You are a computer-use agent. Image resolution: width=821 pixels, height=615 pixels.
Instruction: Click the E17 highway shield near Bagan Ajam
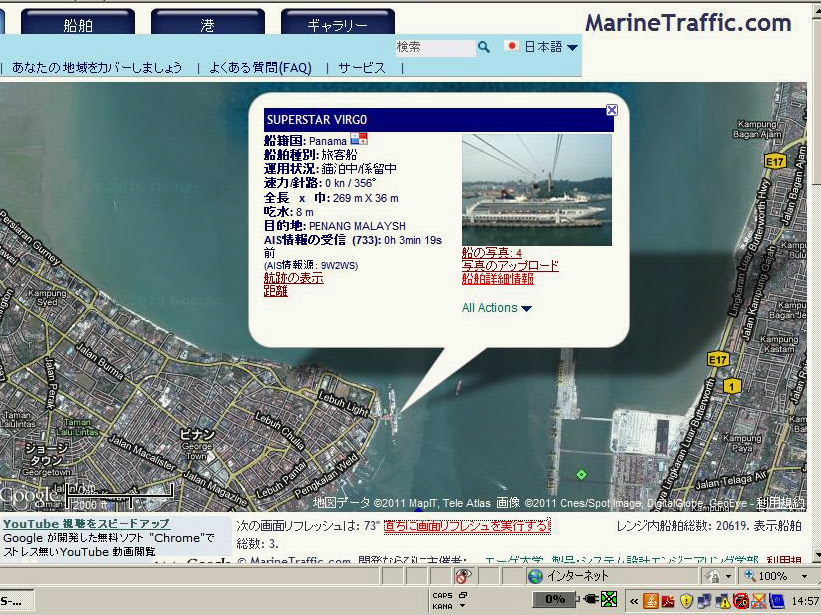(x=775, y=161)
